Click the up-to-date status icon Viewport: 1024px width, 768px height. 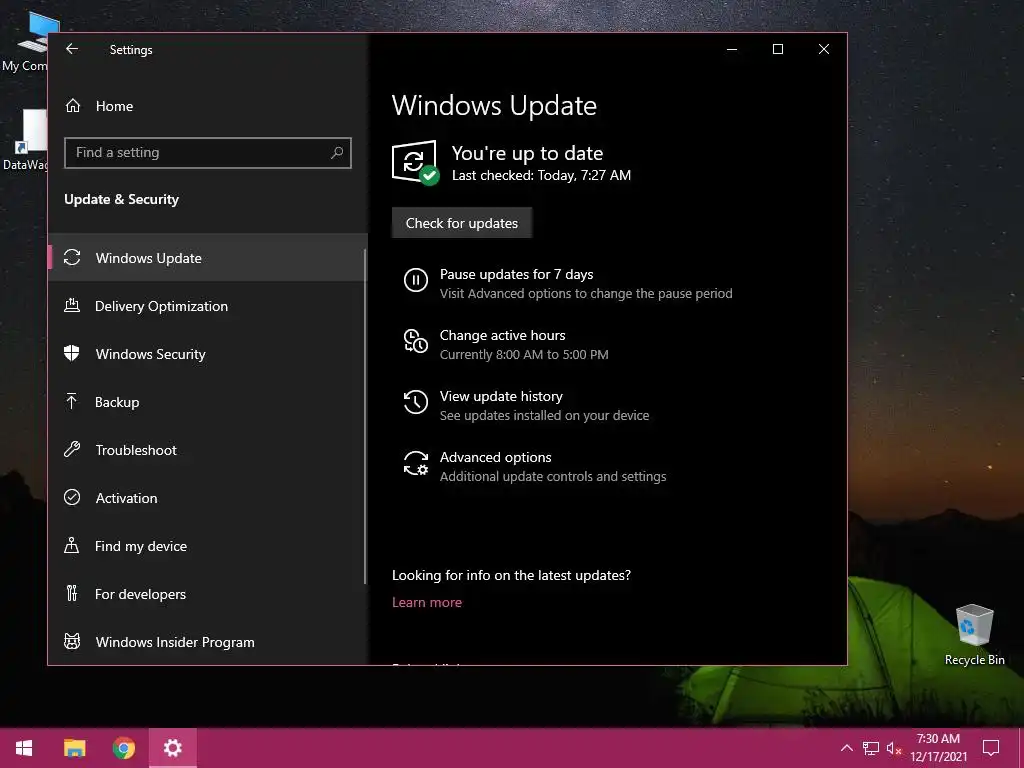(415, 163)
